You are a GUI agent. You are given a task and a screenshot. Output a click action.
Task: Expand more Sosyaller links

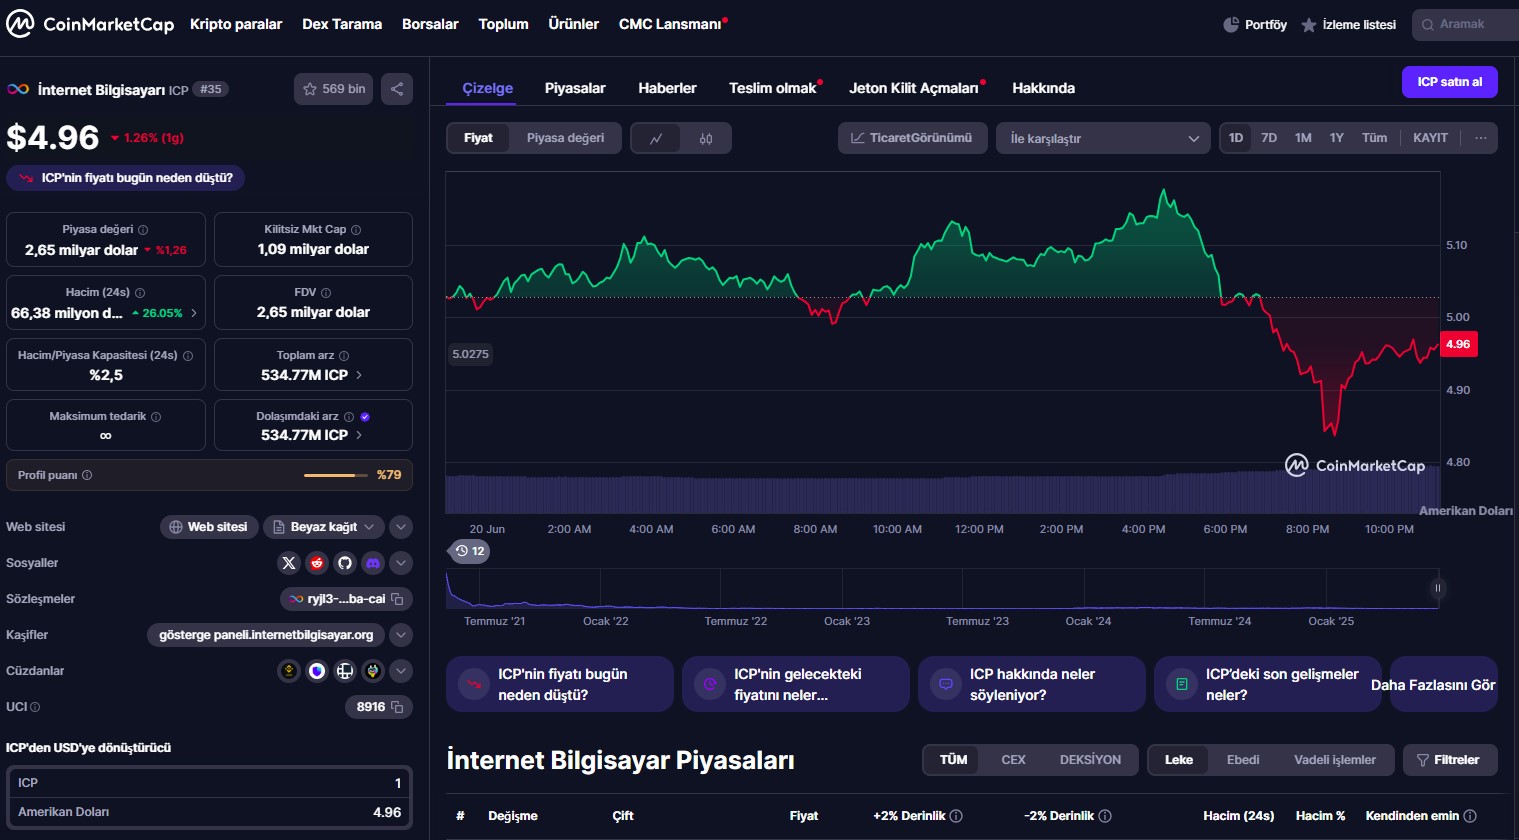click(x=401, y=563)
